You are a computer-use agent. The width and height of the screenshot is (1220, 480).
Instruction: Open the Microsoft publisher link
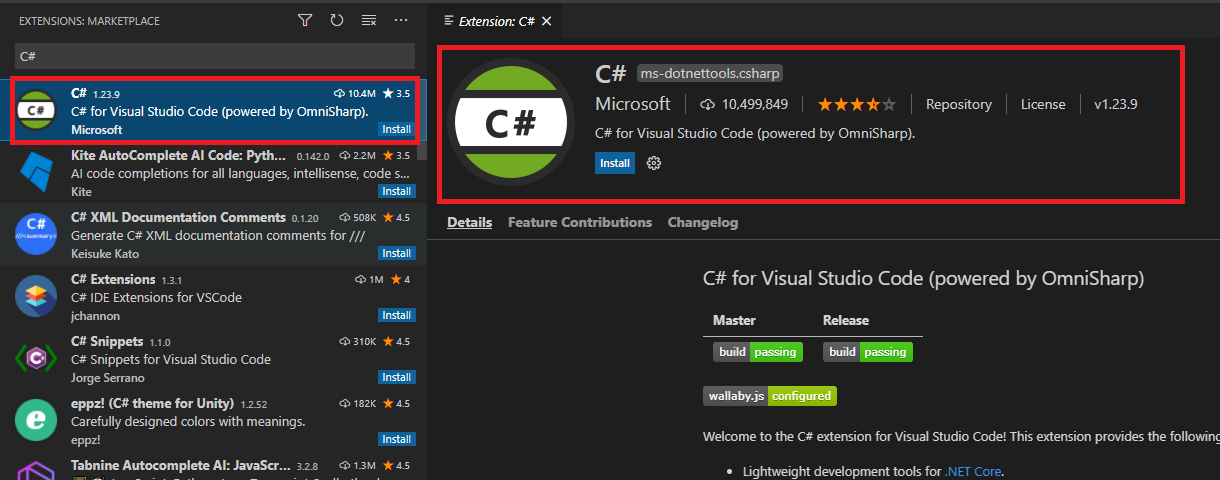click(x=633, y=104)
